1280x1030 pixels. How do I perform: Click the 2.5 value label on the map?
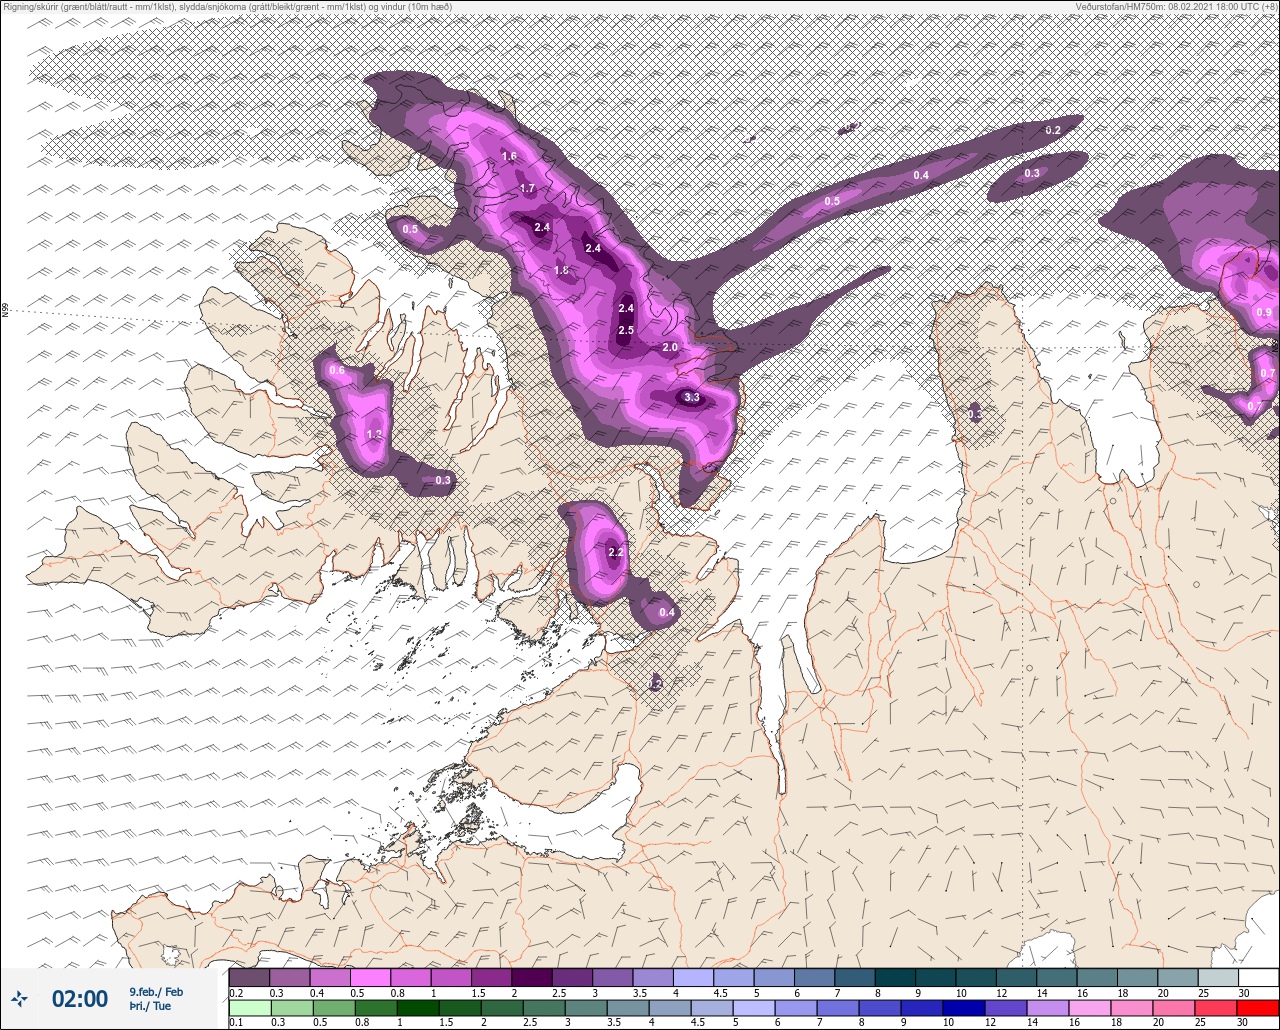[626, 330]
